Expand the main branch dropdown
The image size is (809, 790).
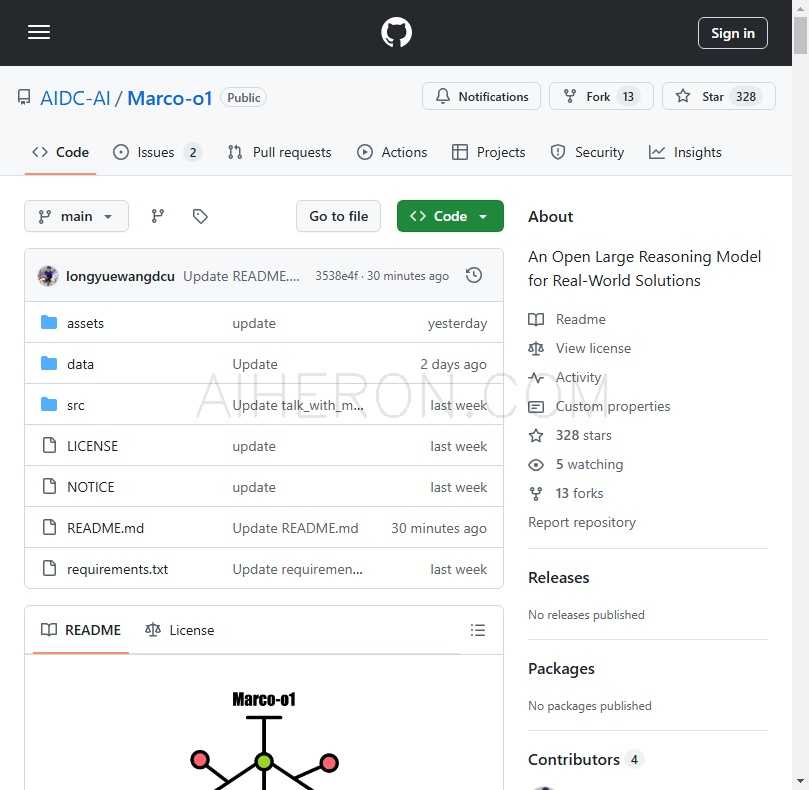[76, 216]
